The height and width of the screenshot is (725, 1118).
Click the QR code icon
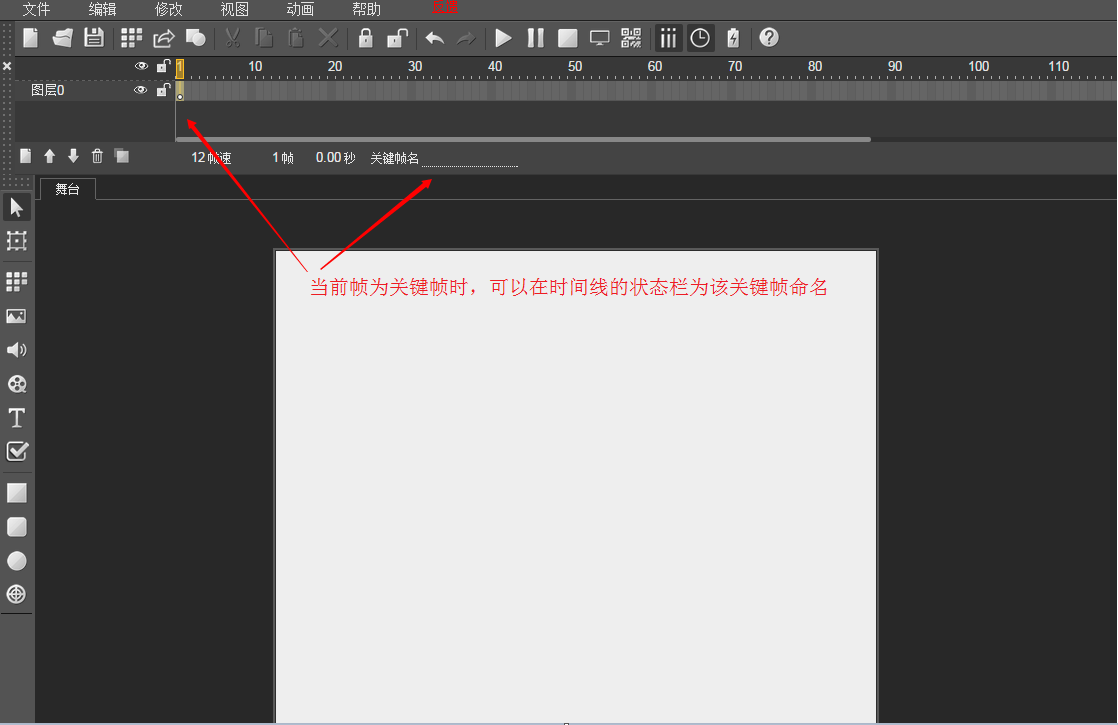pos(631,38)
